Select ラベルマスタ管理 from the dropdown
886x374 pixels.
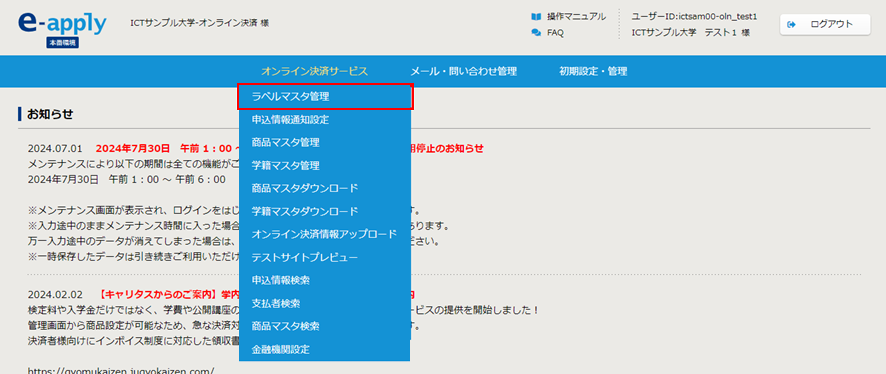(325, 97)
